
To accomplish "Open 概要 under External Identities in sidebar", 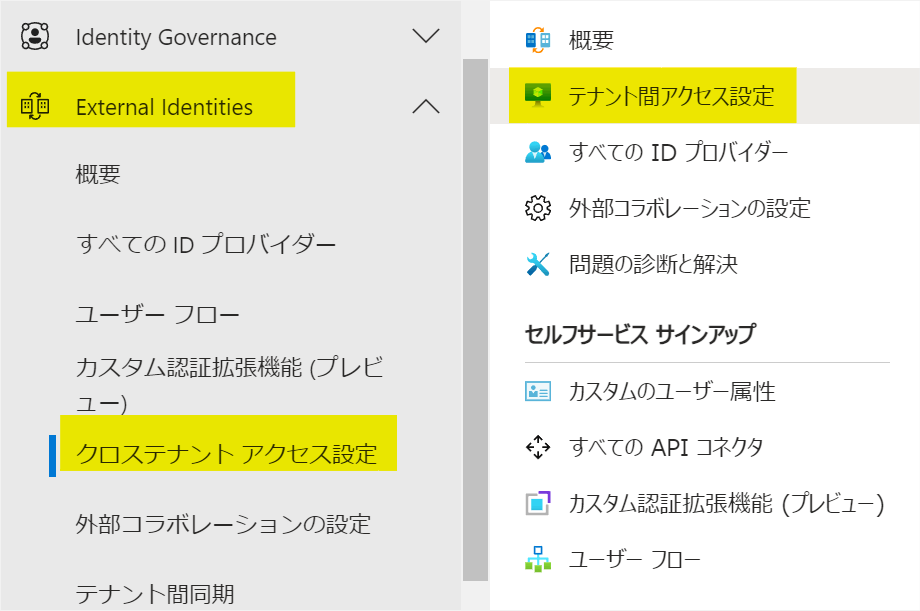I will [x=98, y=174].
